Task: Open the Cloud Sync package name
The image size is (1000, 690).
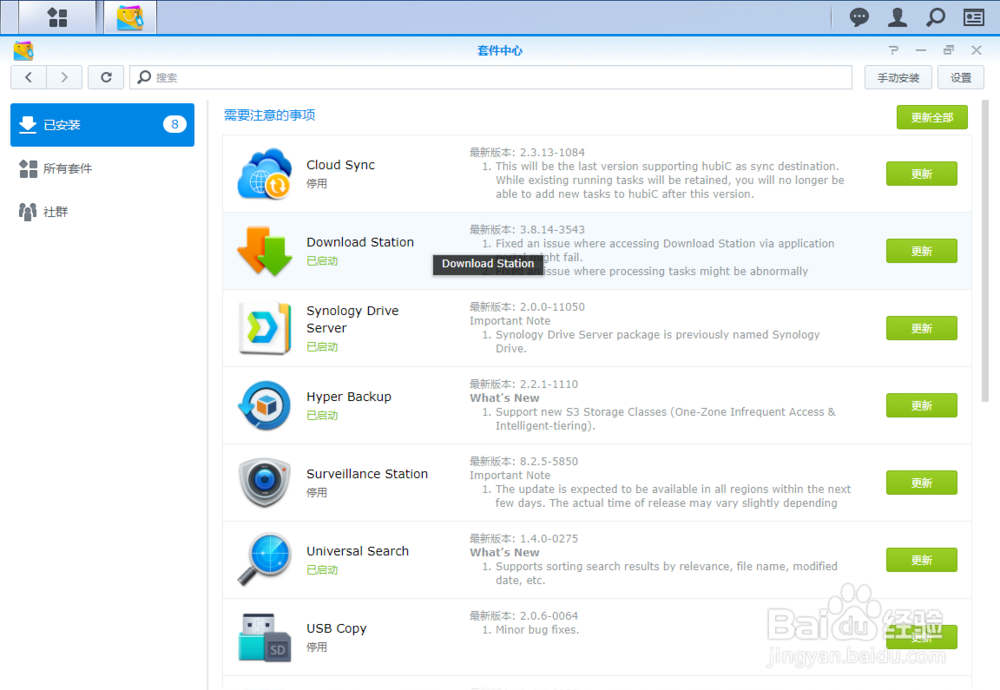Action: [x=341, y=165]
